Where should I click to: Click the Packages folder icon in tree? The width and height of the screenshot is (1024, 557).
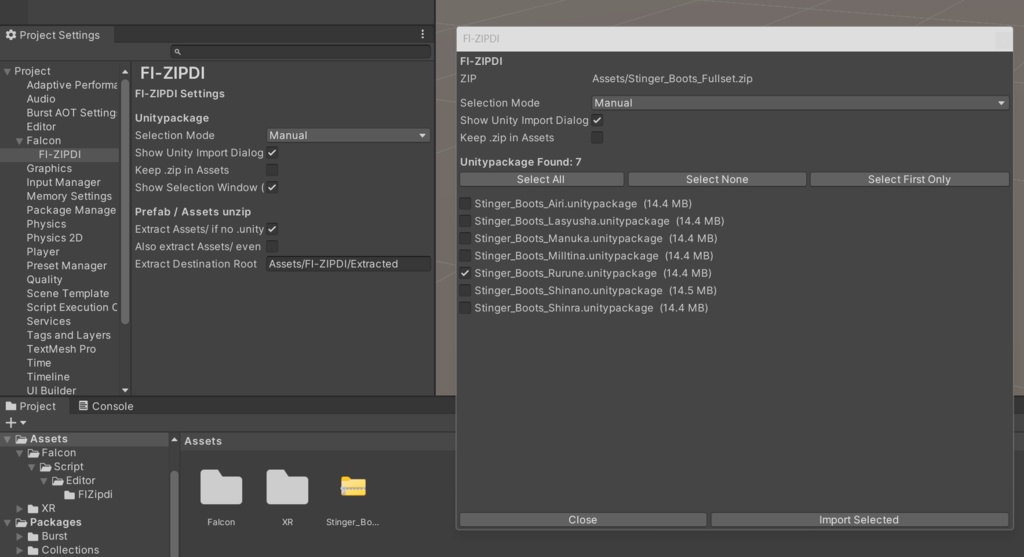22,522
